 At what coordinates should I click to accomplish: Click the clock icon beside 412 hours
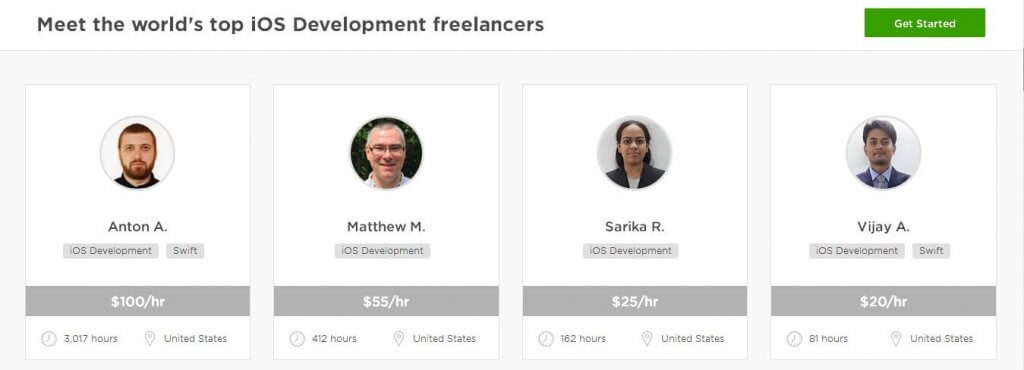(x=297, y=339)
